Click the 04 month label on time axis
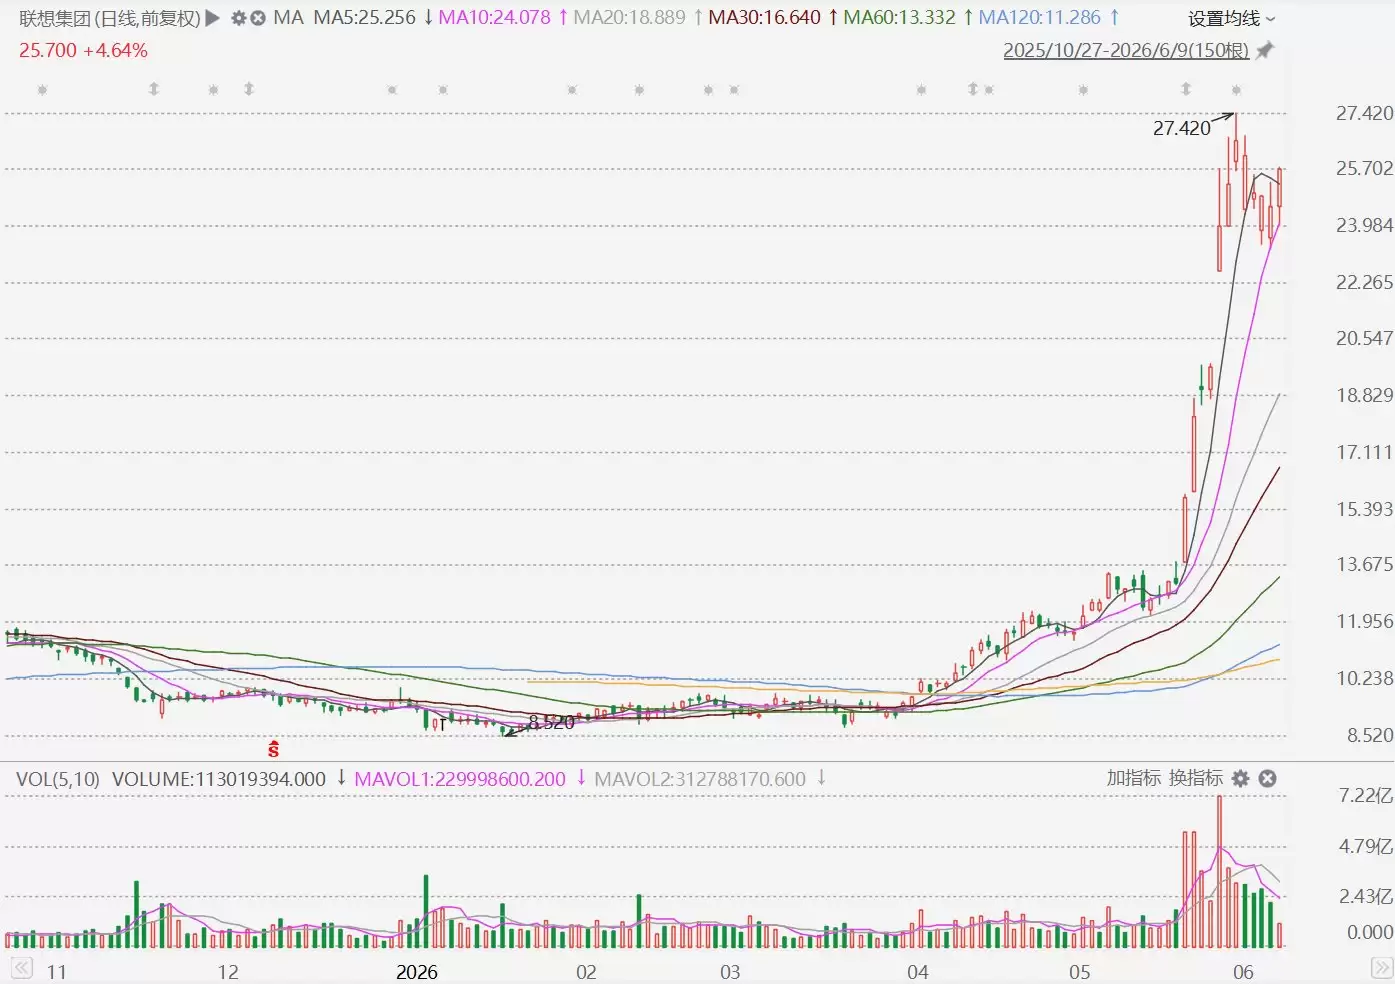The image size is (1395, 984). point(917,972)
